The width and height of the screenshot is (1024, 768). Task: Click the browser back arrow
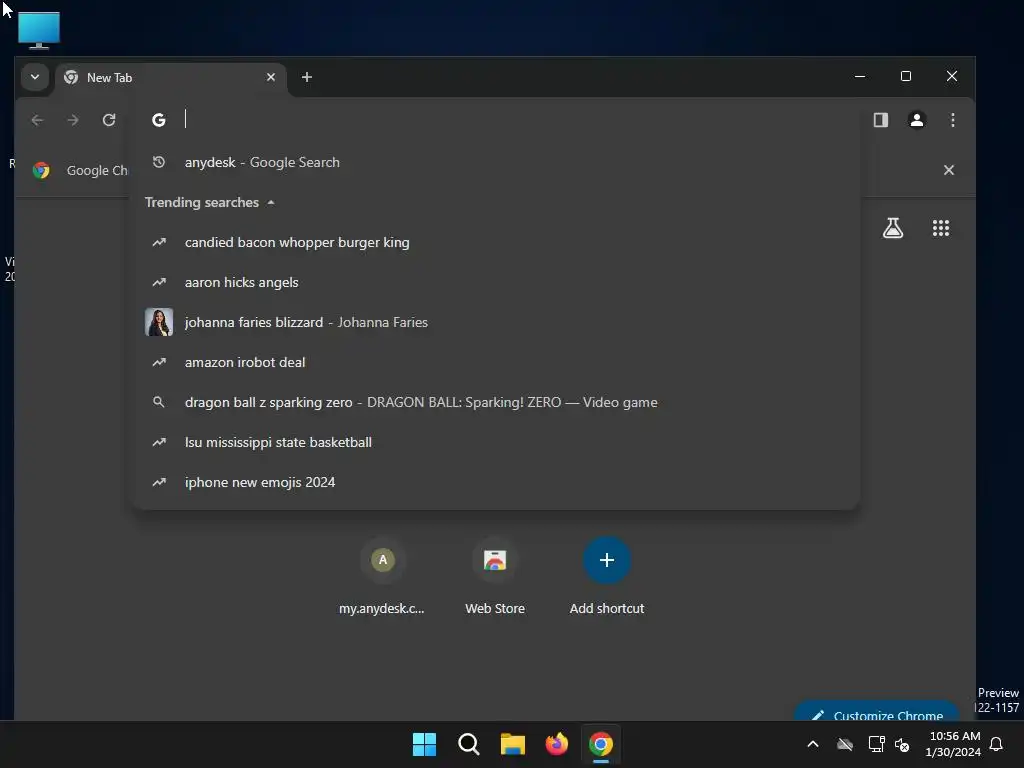pyautogui.click(x=37, y=120)
